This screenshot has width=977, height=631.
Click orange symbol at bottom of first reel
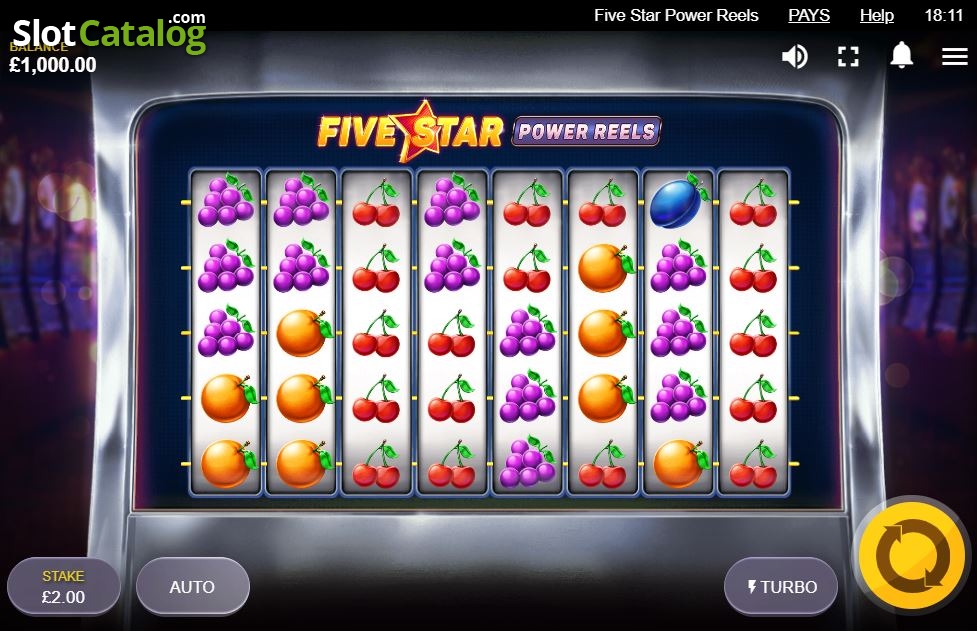pyautogui.click(x=227, y=463)
